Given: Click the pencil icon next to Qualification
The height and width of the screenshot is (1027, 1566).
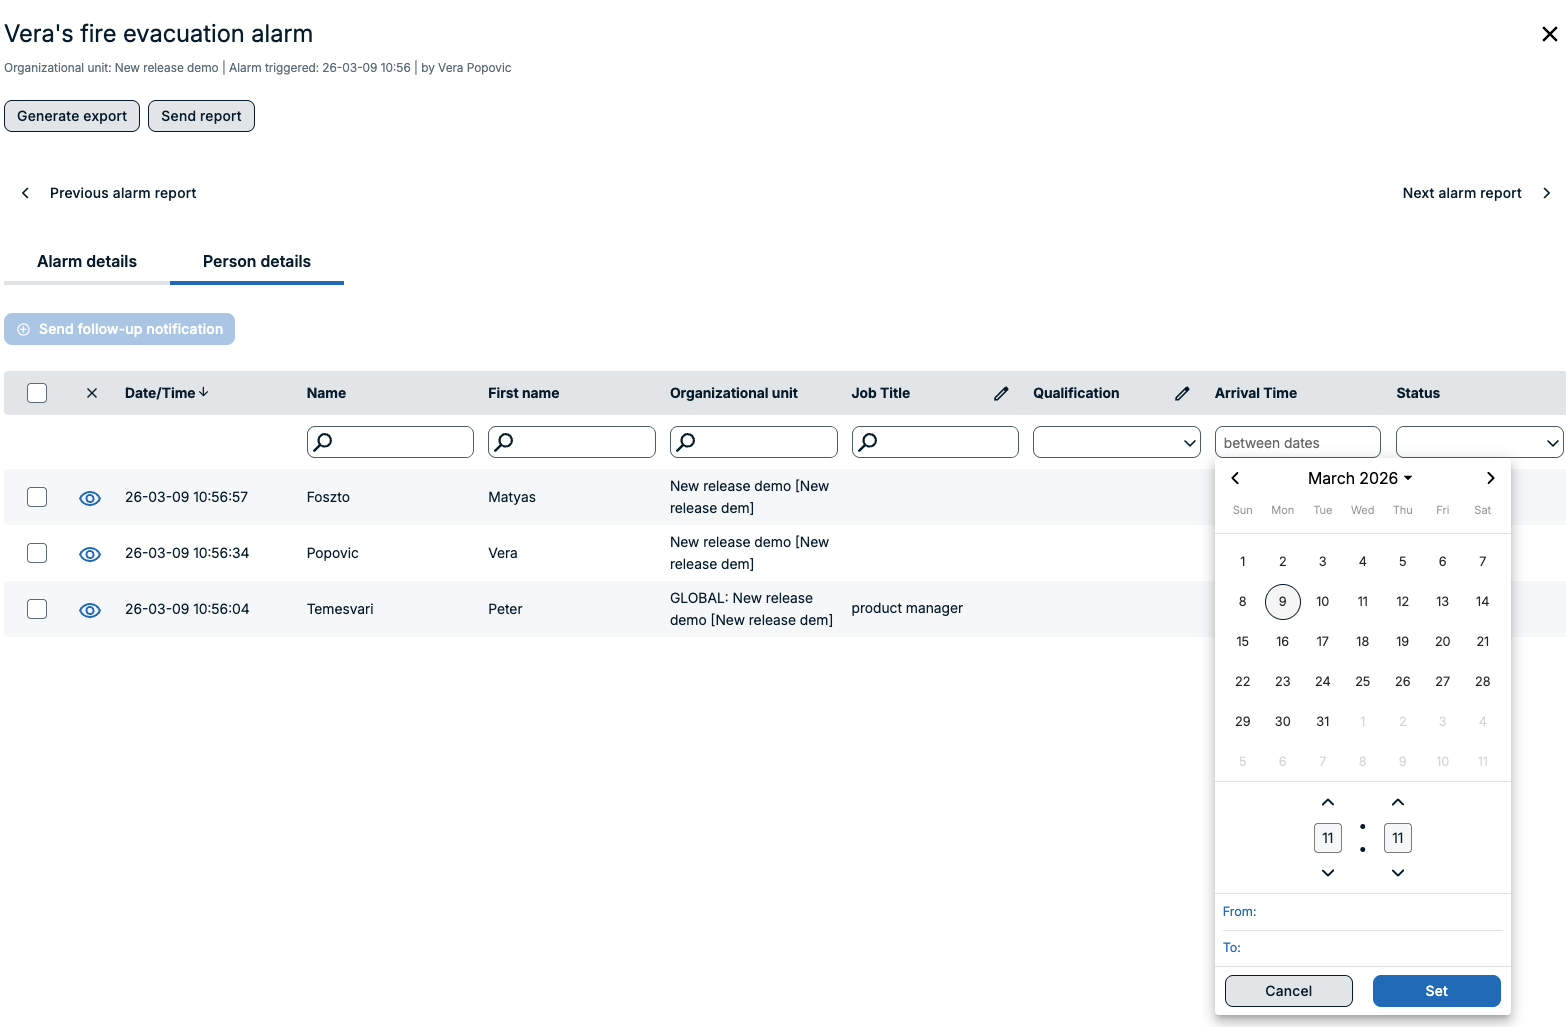Looking at the screenshot, I should (1182, 394).
